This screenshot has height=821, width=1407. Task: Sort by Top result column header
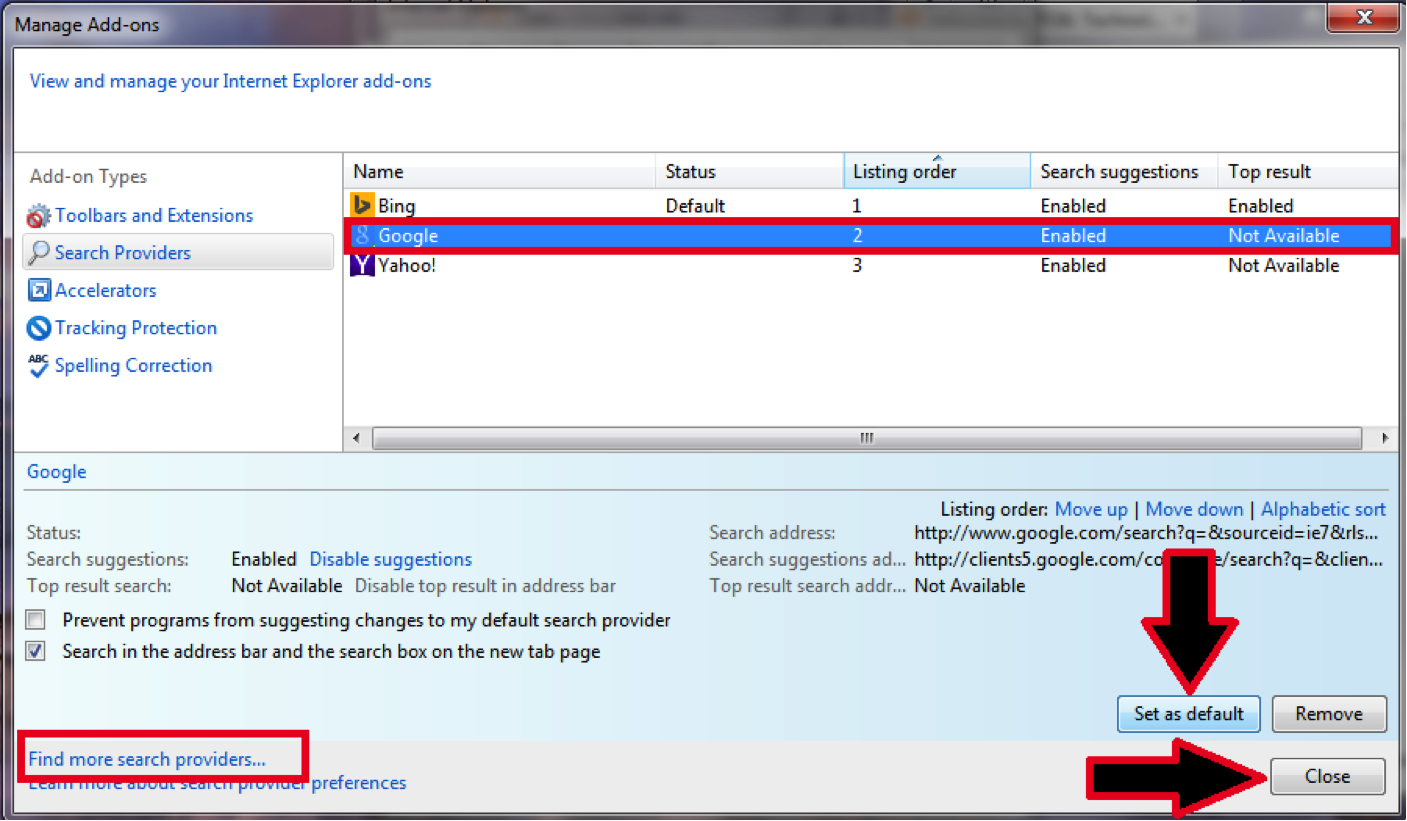click(1308, 171)
